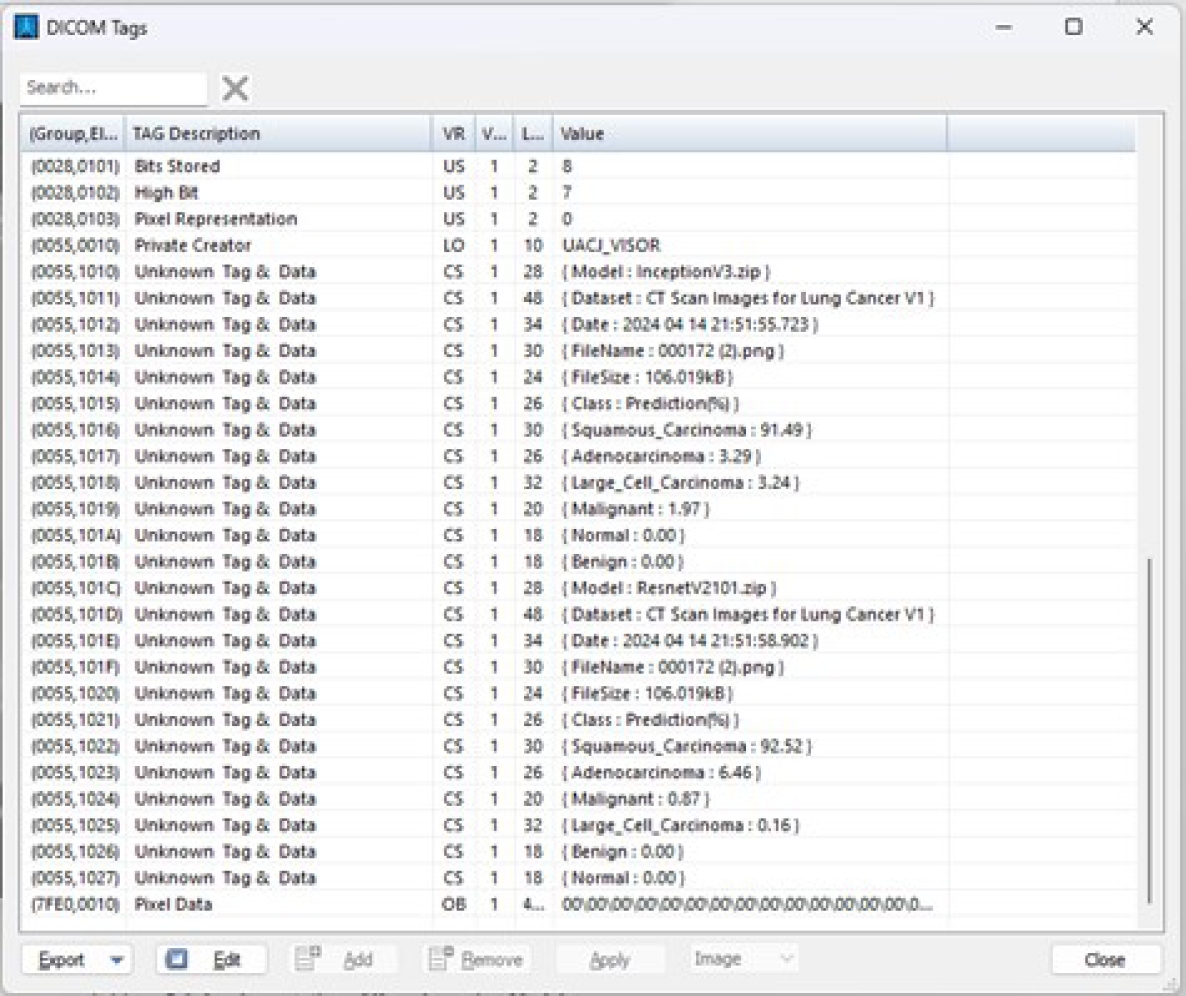Viewport: 1186px width, 996px height.
Task: Click the Apply button
Action: coord(609,960)
